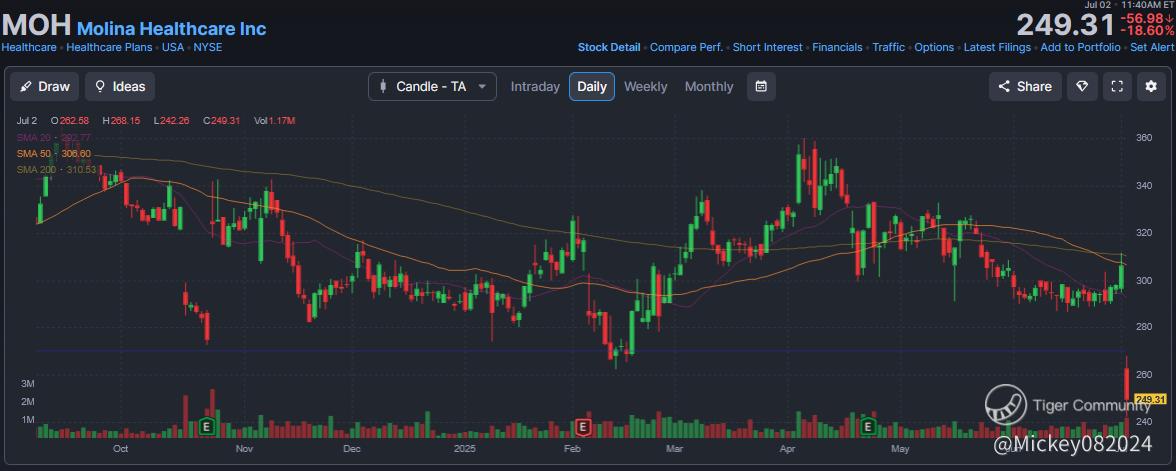Switch to the Weekly timeframe
The image size is (1176, 471).
645,86
